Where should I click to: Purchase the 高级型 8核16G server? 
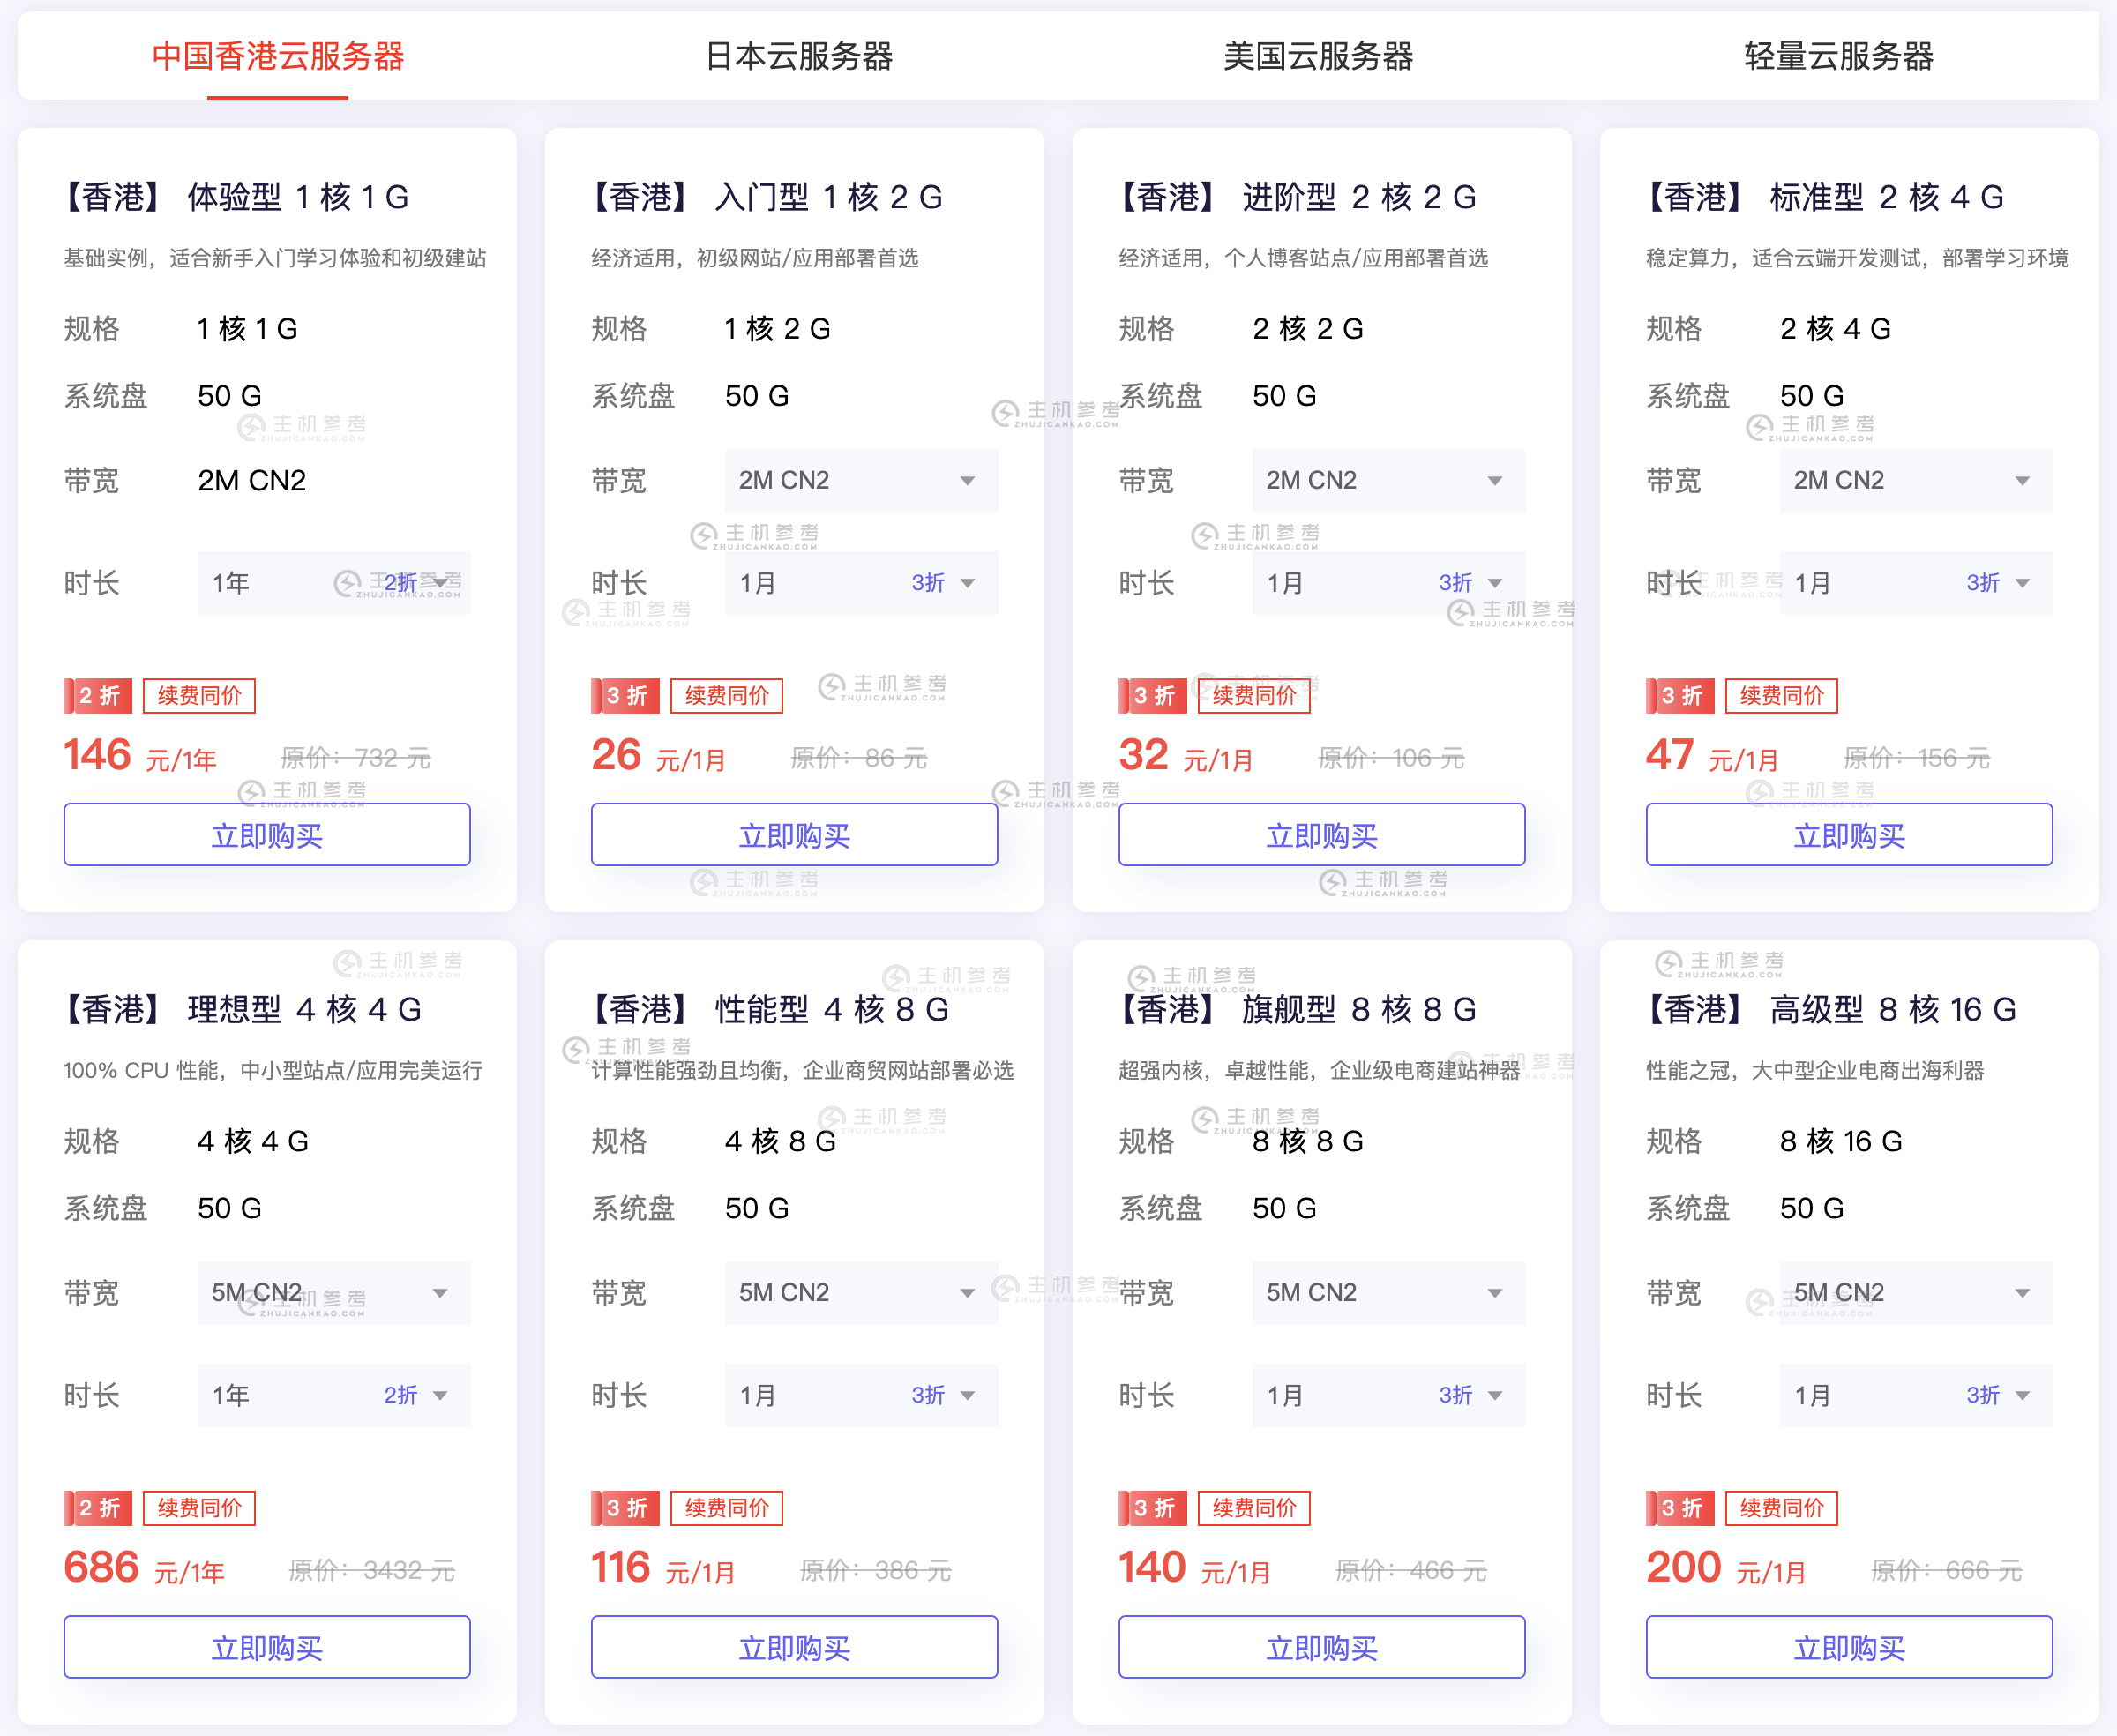pos(1849,1647)
